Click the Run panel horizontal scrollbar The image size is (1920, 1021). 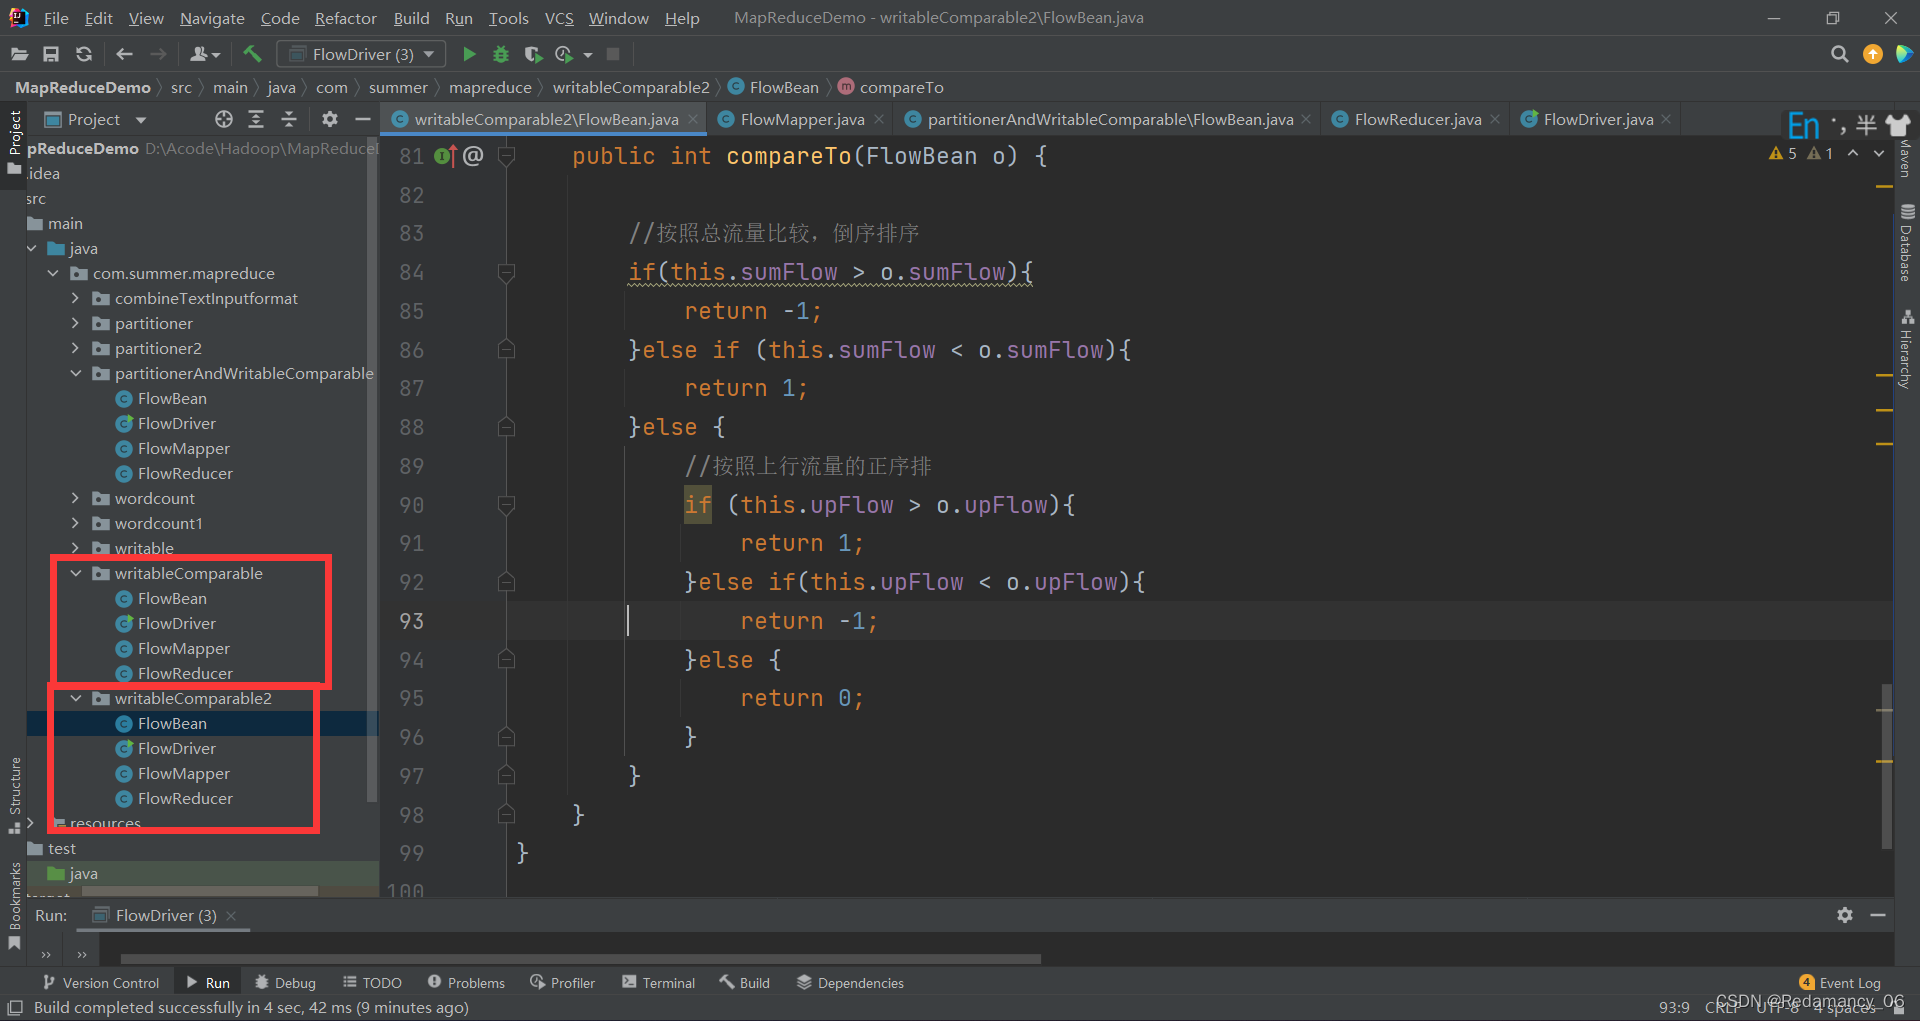580,958
